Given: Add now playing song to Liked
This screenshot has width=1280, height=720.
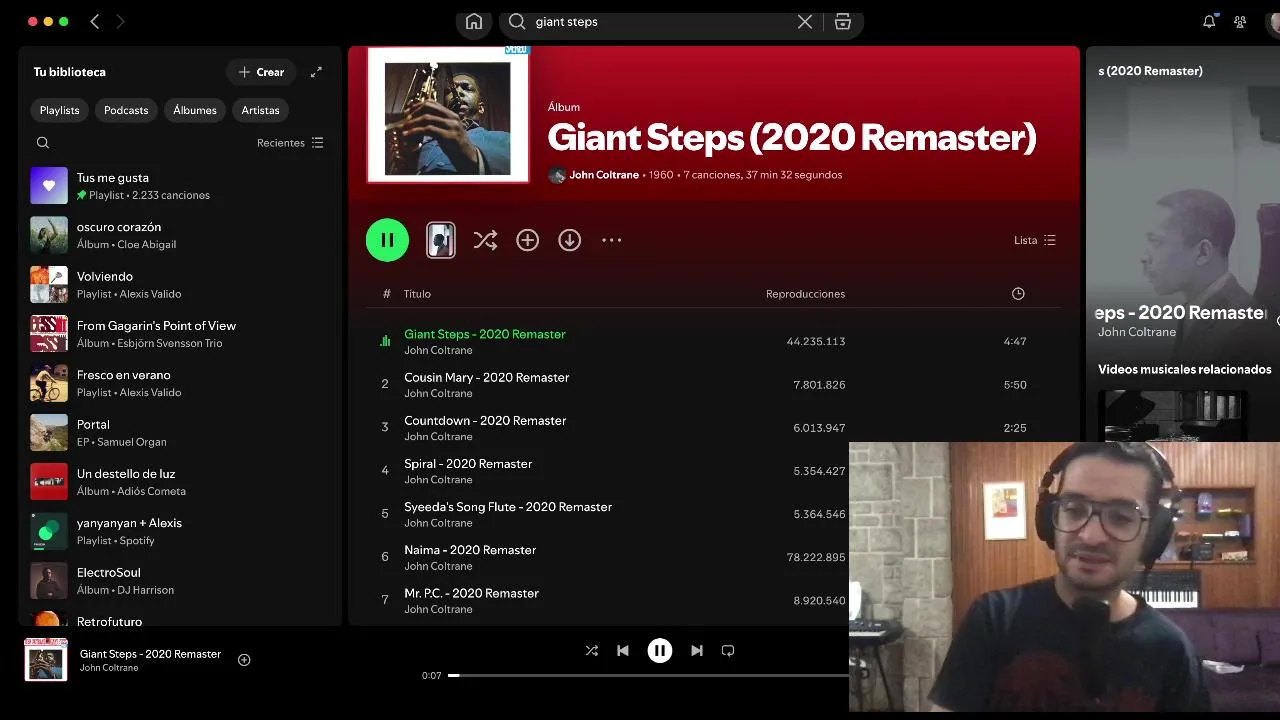Looking at the screenshot, I should point(244,659).
